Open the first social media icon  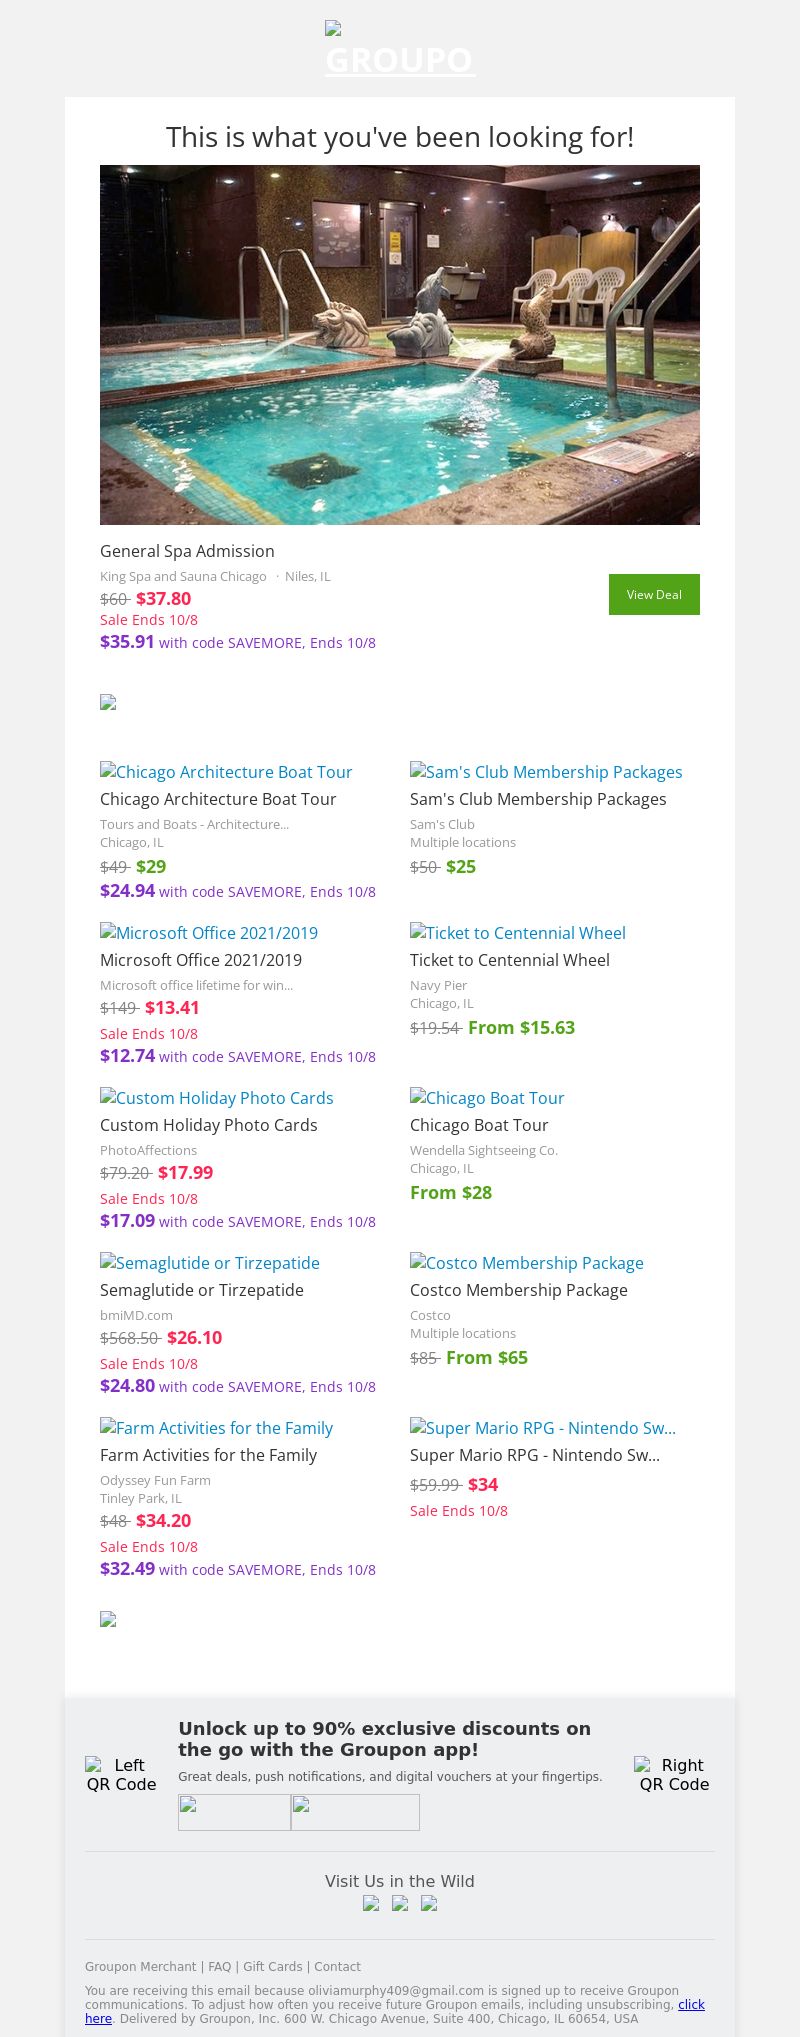click(x=371, y=1903)
